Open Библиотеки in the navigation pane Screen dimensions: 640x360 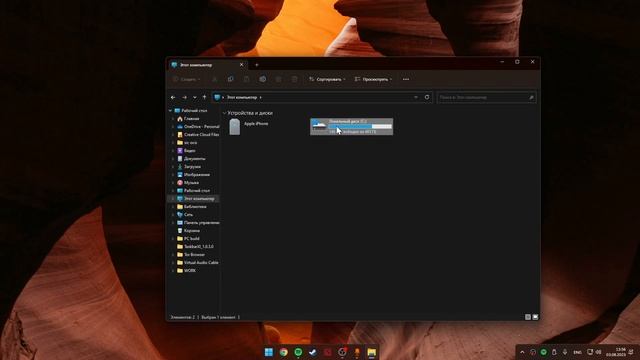click(x=191, y=207)
